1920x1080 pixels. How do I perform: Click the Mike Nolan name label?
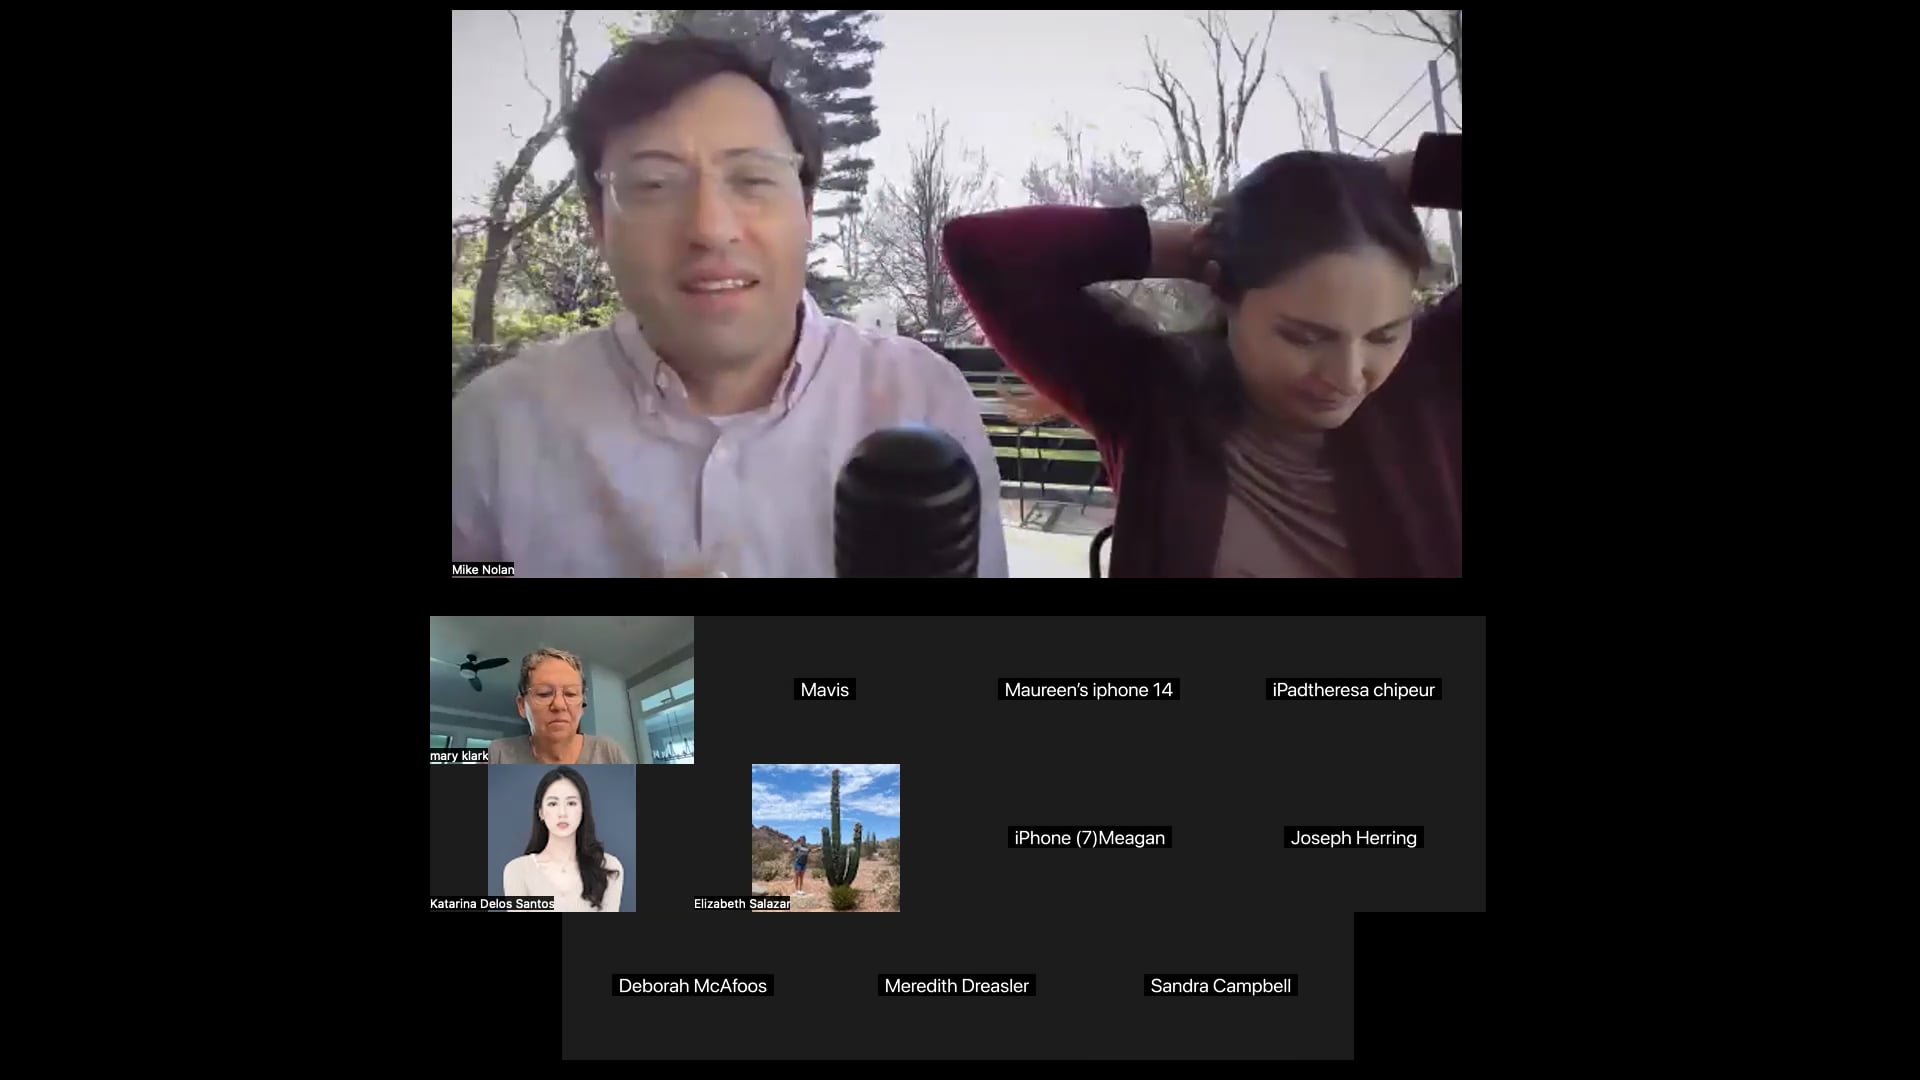(x=483, y=570)
